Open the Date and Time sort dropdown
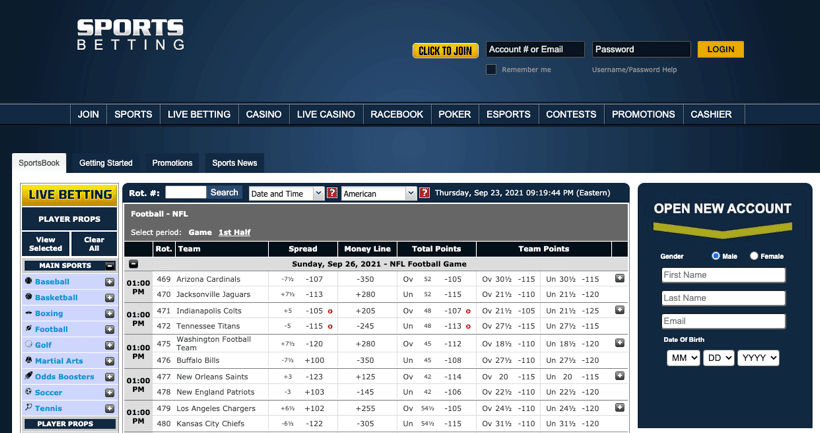Image resolution: width=820 pixels, height=433 pixels. coord(287,193)
